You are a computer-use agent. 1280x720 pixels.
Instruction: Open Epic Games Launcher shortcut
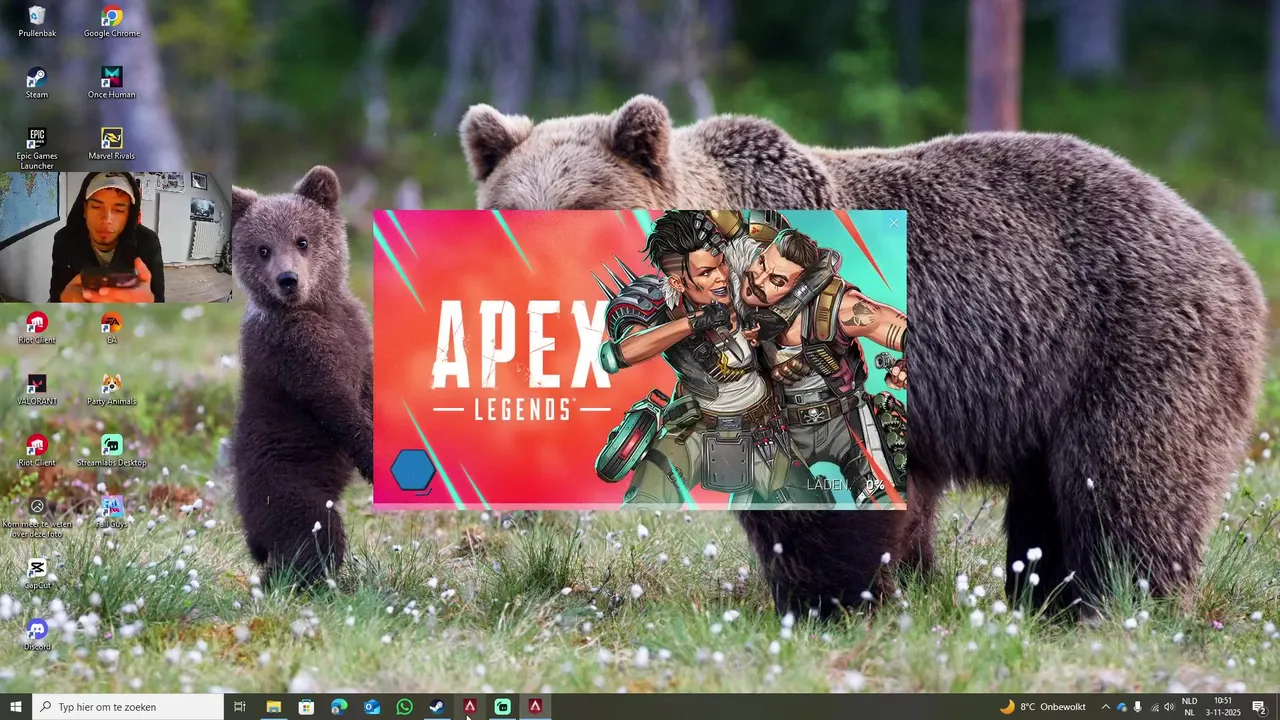(x=37, y=148)
